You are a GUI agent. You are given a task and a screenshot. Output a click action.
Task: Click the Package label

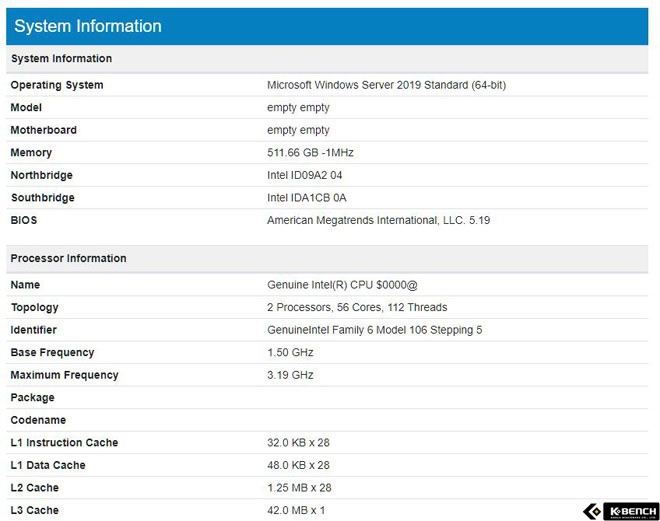tap(32, 398)
